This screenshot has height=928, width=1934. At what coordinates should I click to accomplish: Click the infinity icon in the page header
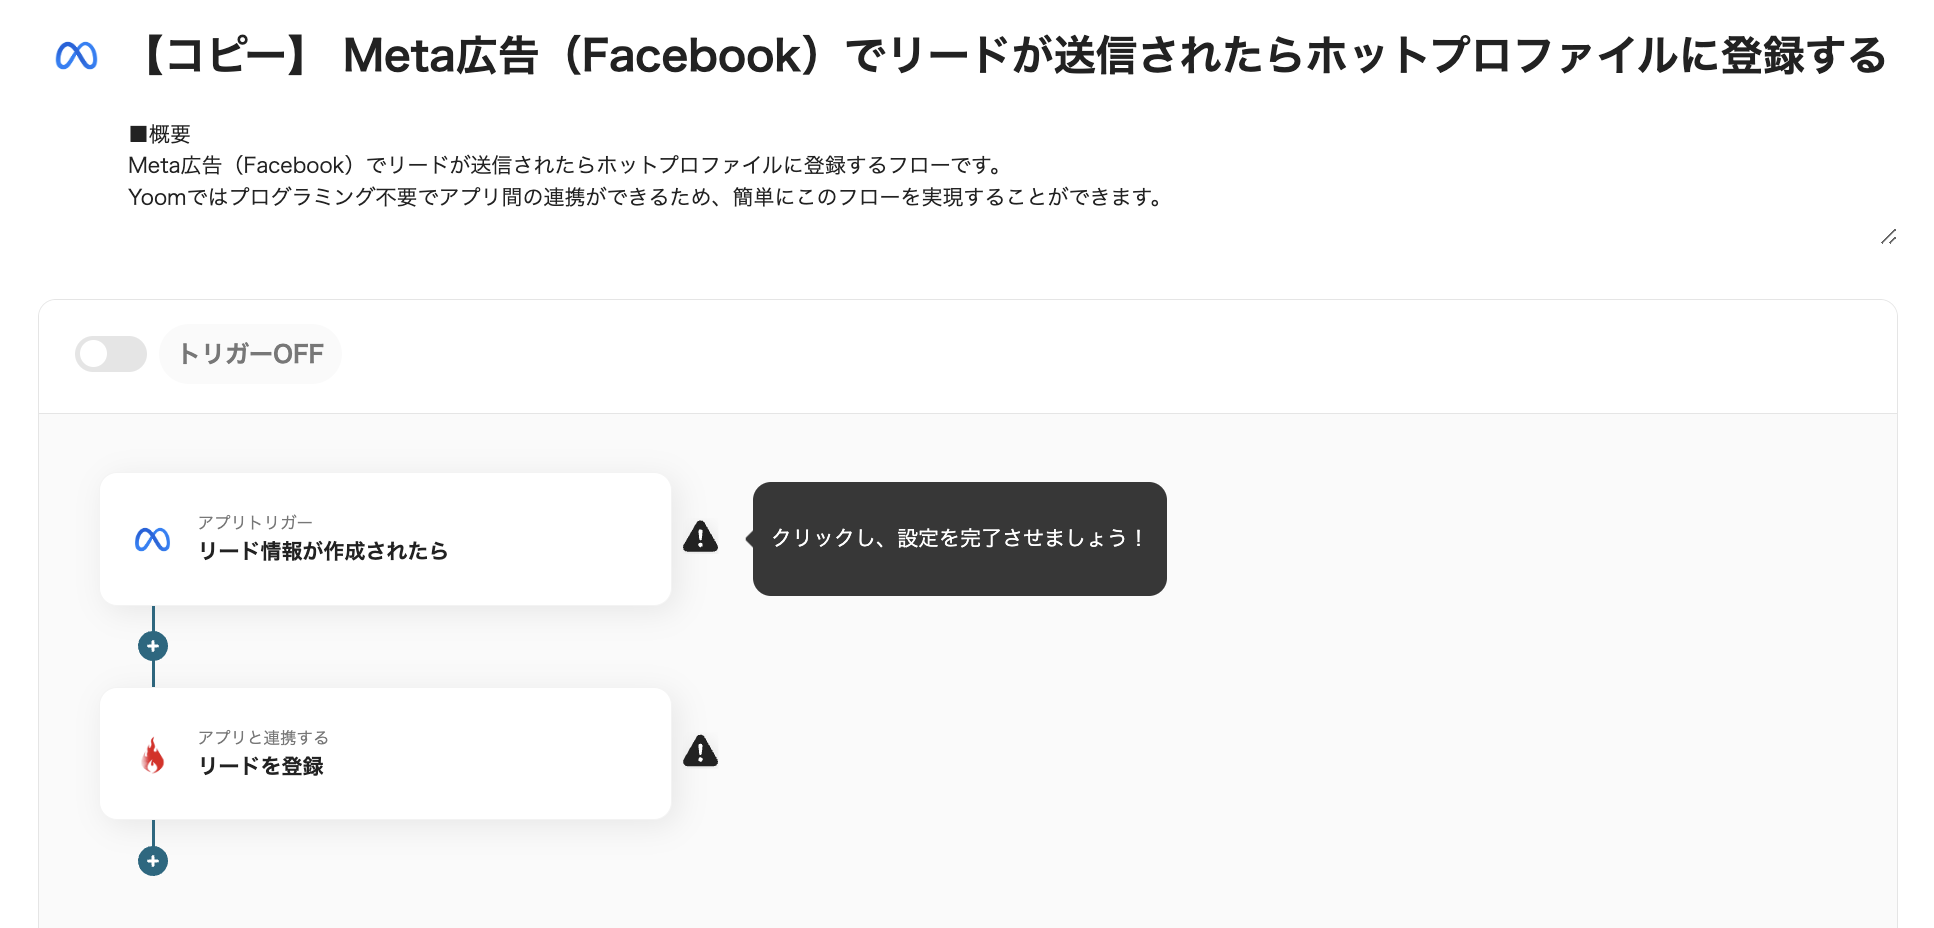78,55
